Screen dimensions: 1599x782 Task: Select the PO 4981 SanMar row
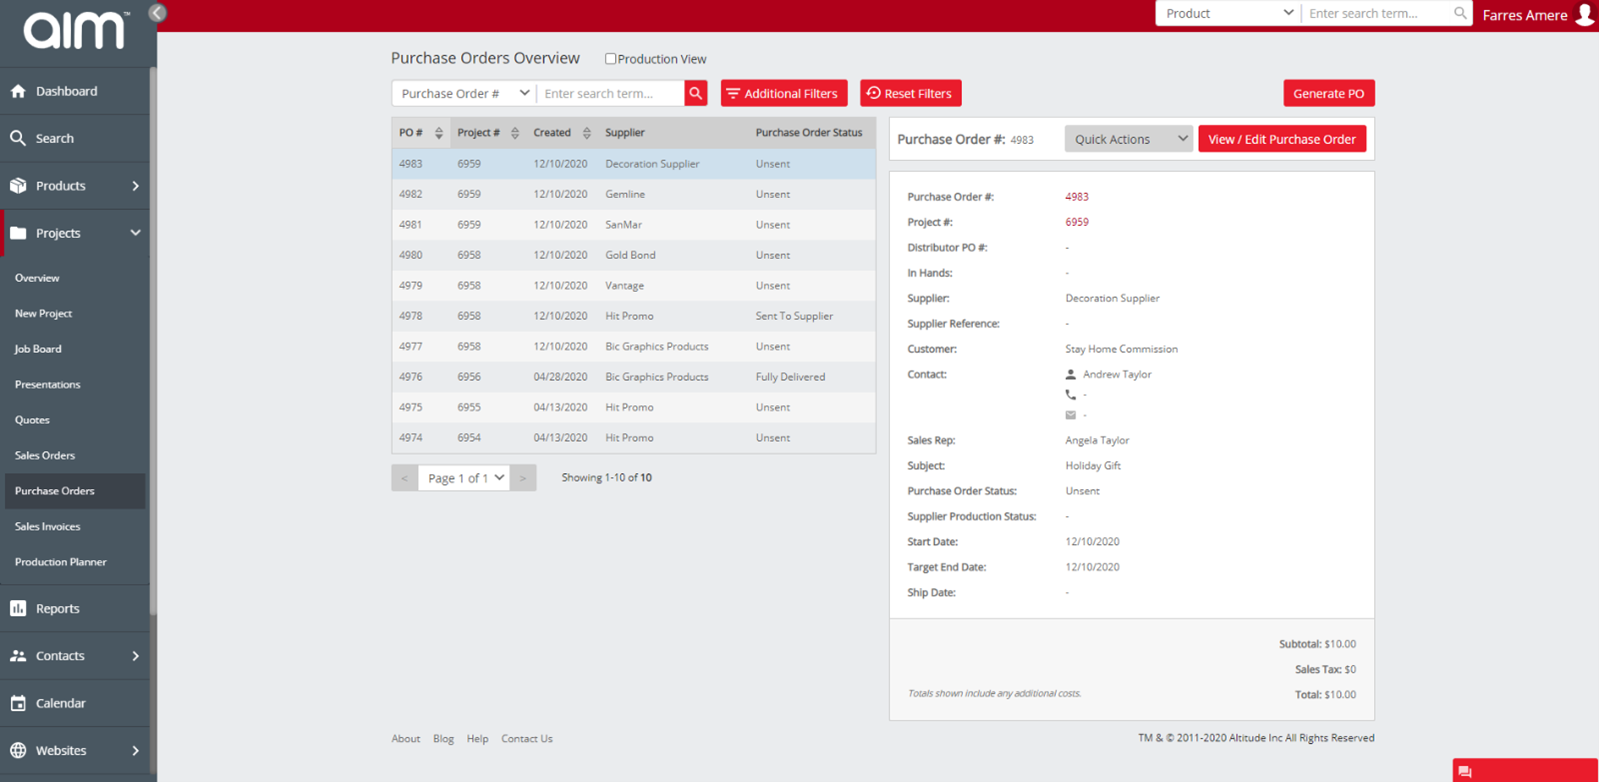(633, 225)
